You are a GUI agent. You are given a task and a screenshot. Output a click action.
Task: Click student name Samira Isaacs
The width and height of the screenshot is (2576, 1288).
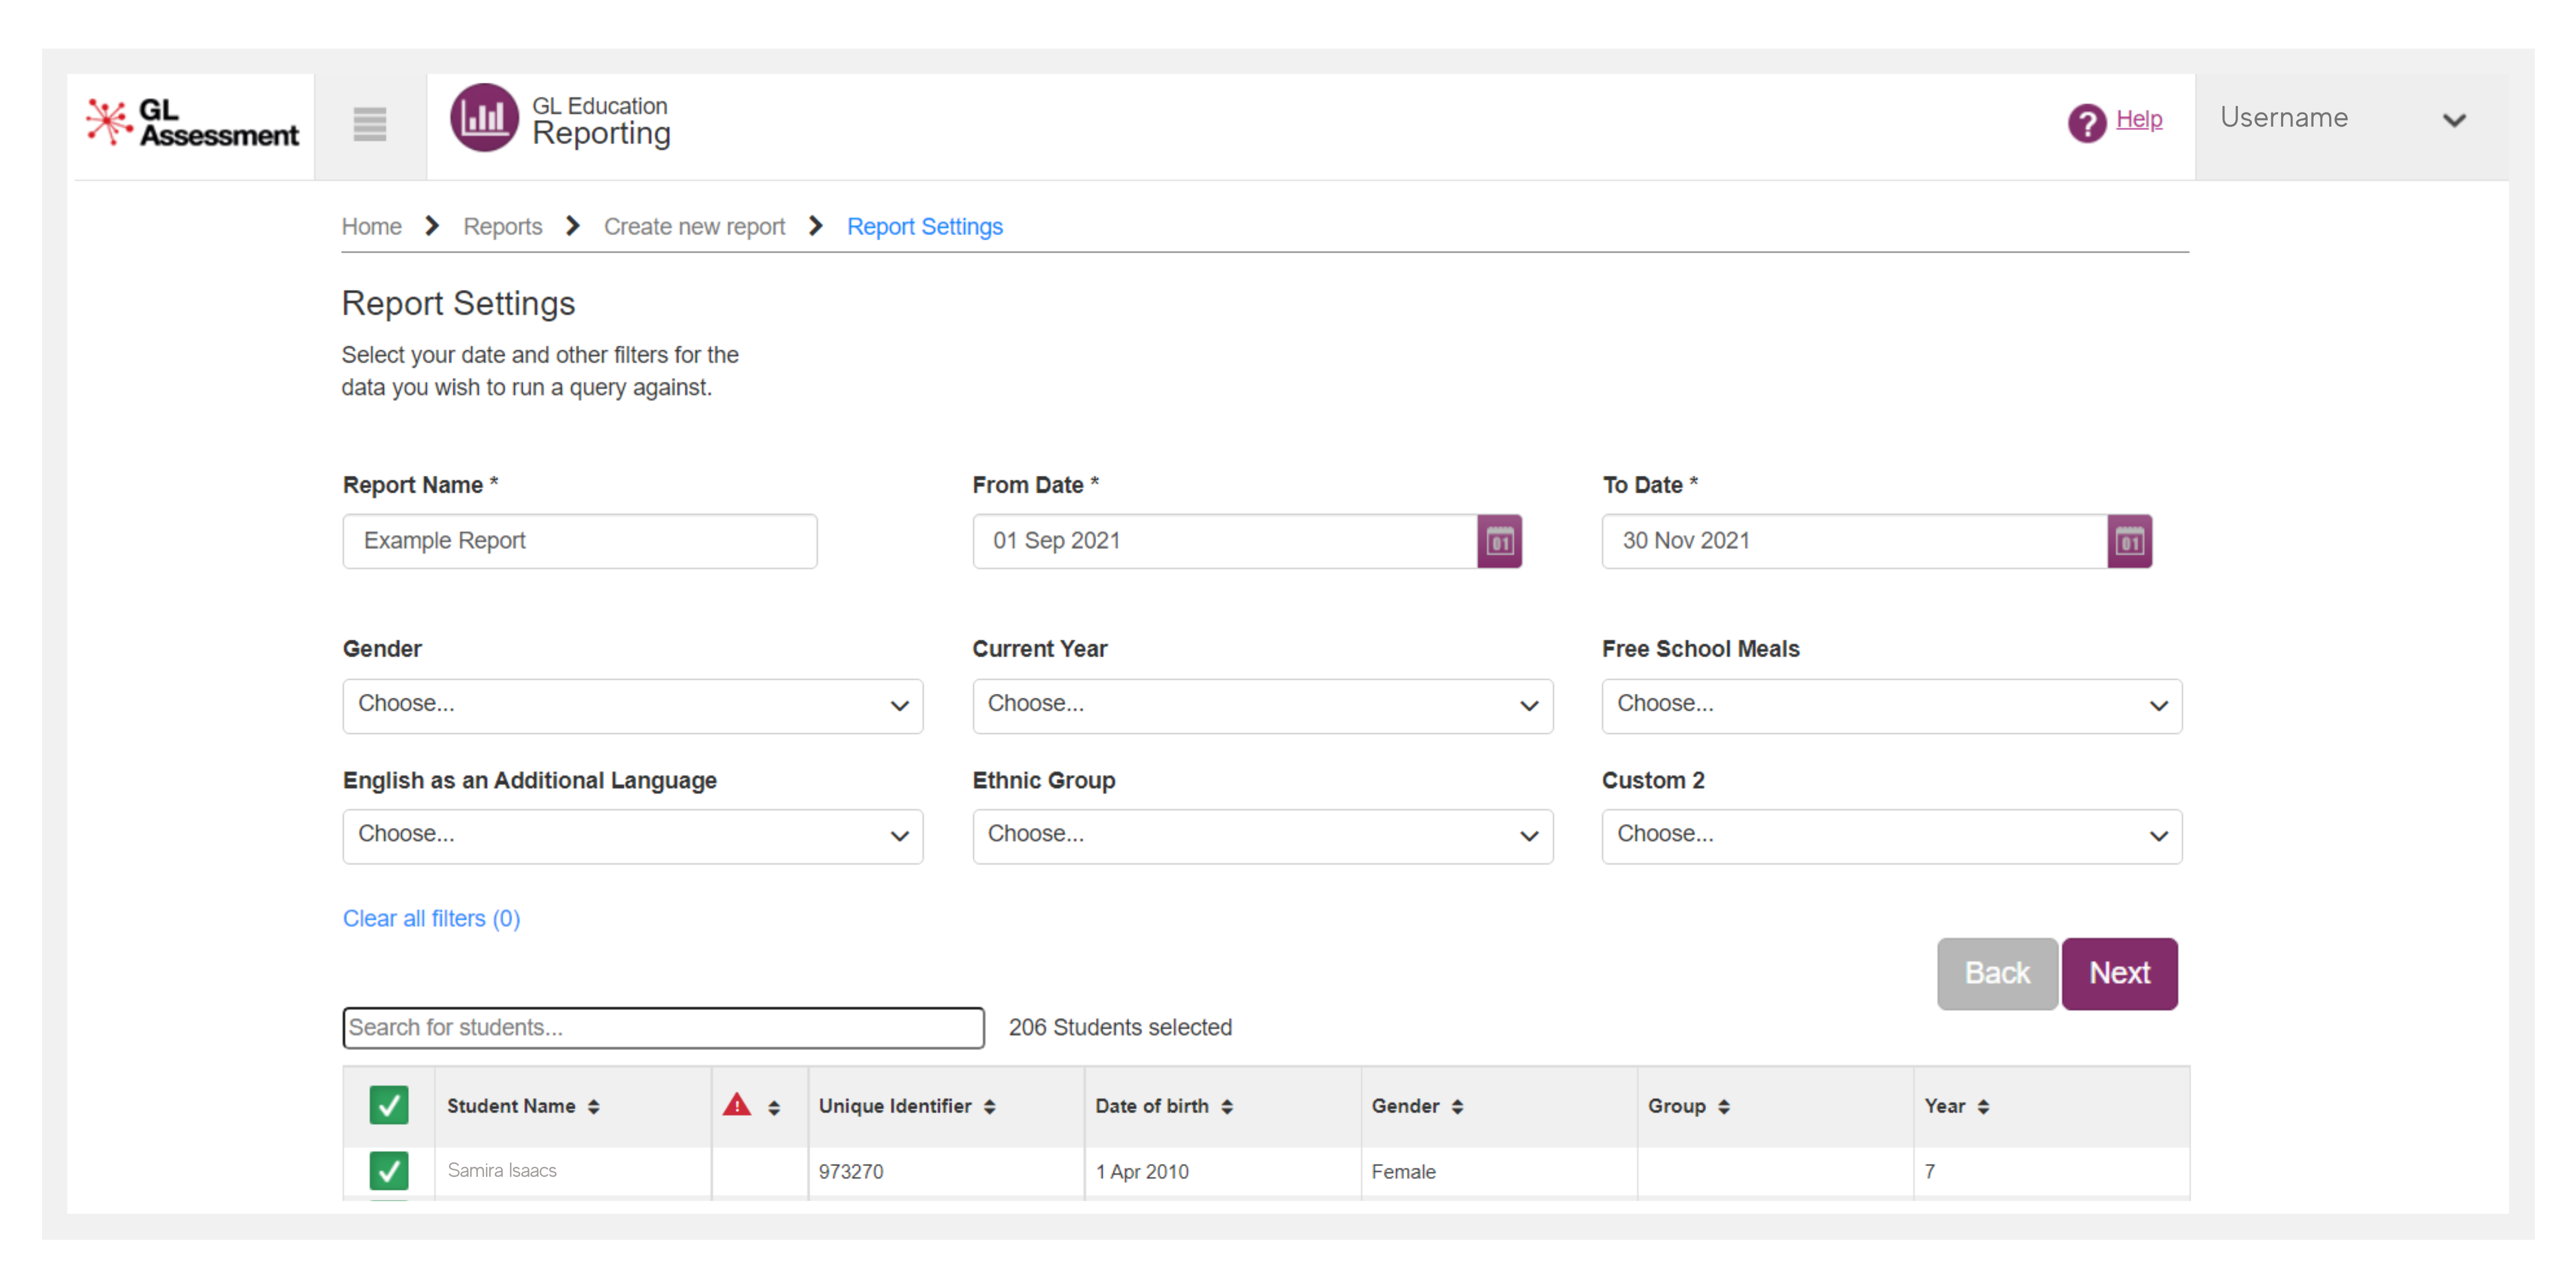[x=501, y=1170]
